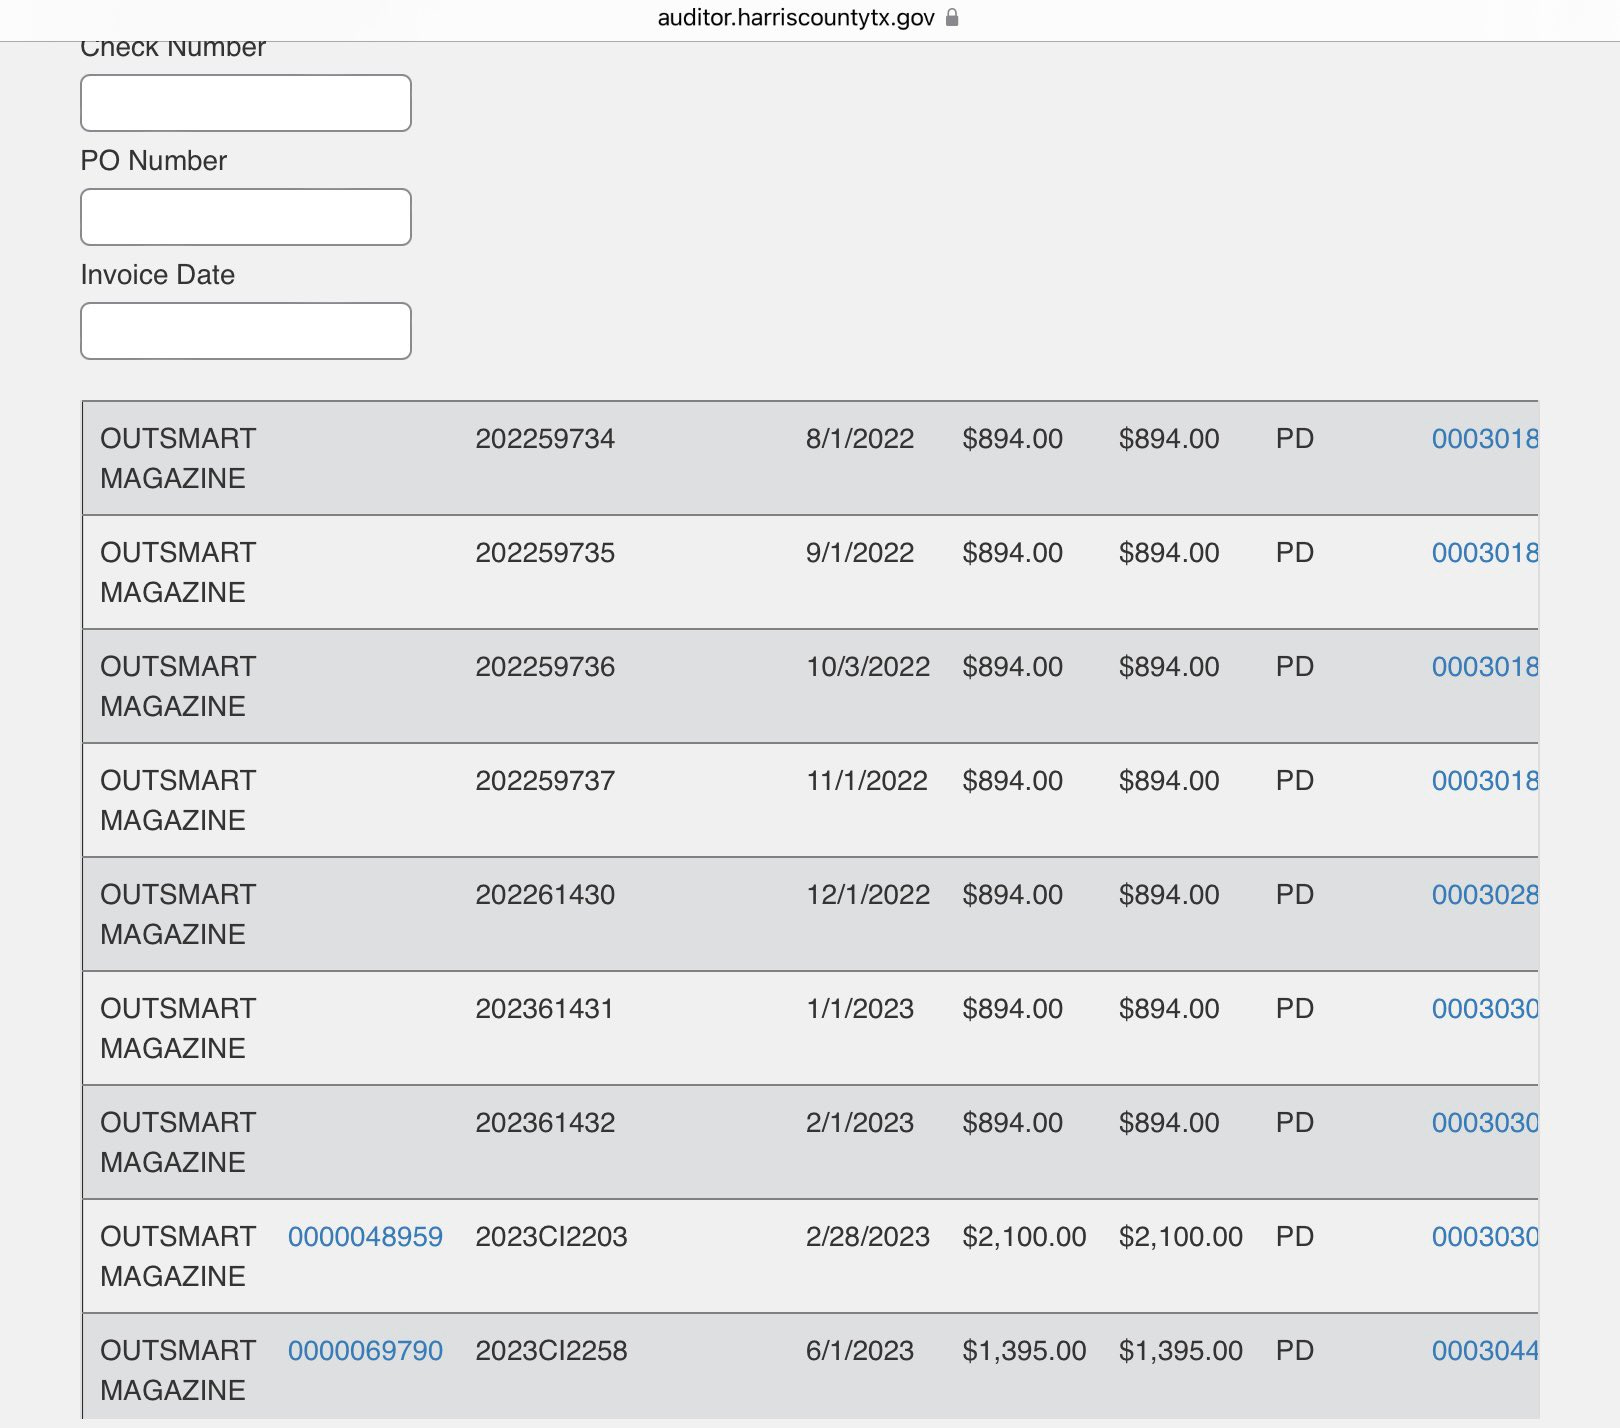Open the 0003028 link in the 12/1/2022 row
This screenshot has width=1620, height=1428.
pos(1485,895)
